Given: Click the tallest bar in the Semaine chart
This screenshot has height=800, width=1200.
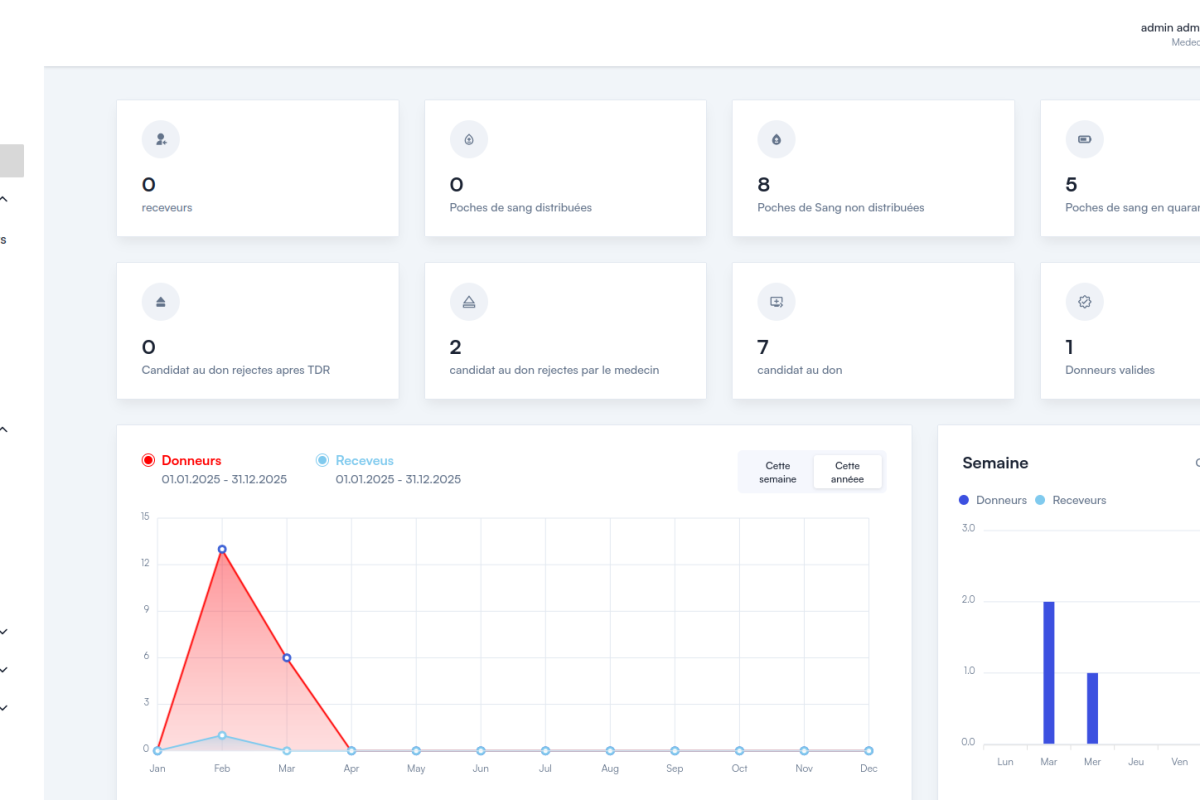Looking at the screenshot, I should pos(1049,672).
